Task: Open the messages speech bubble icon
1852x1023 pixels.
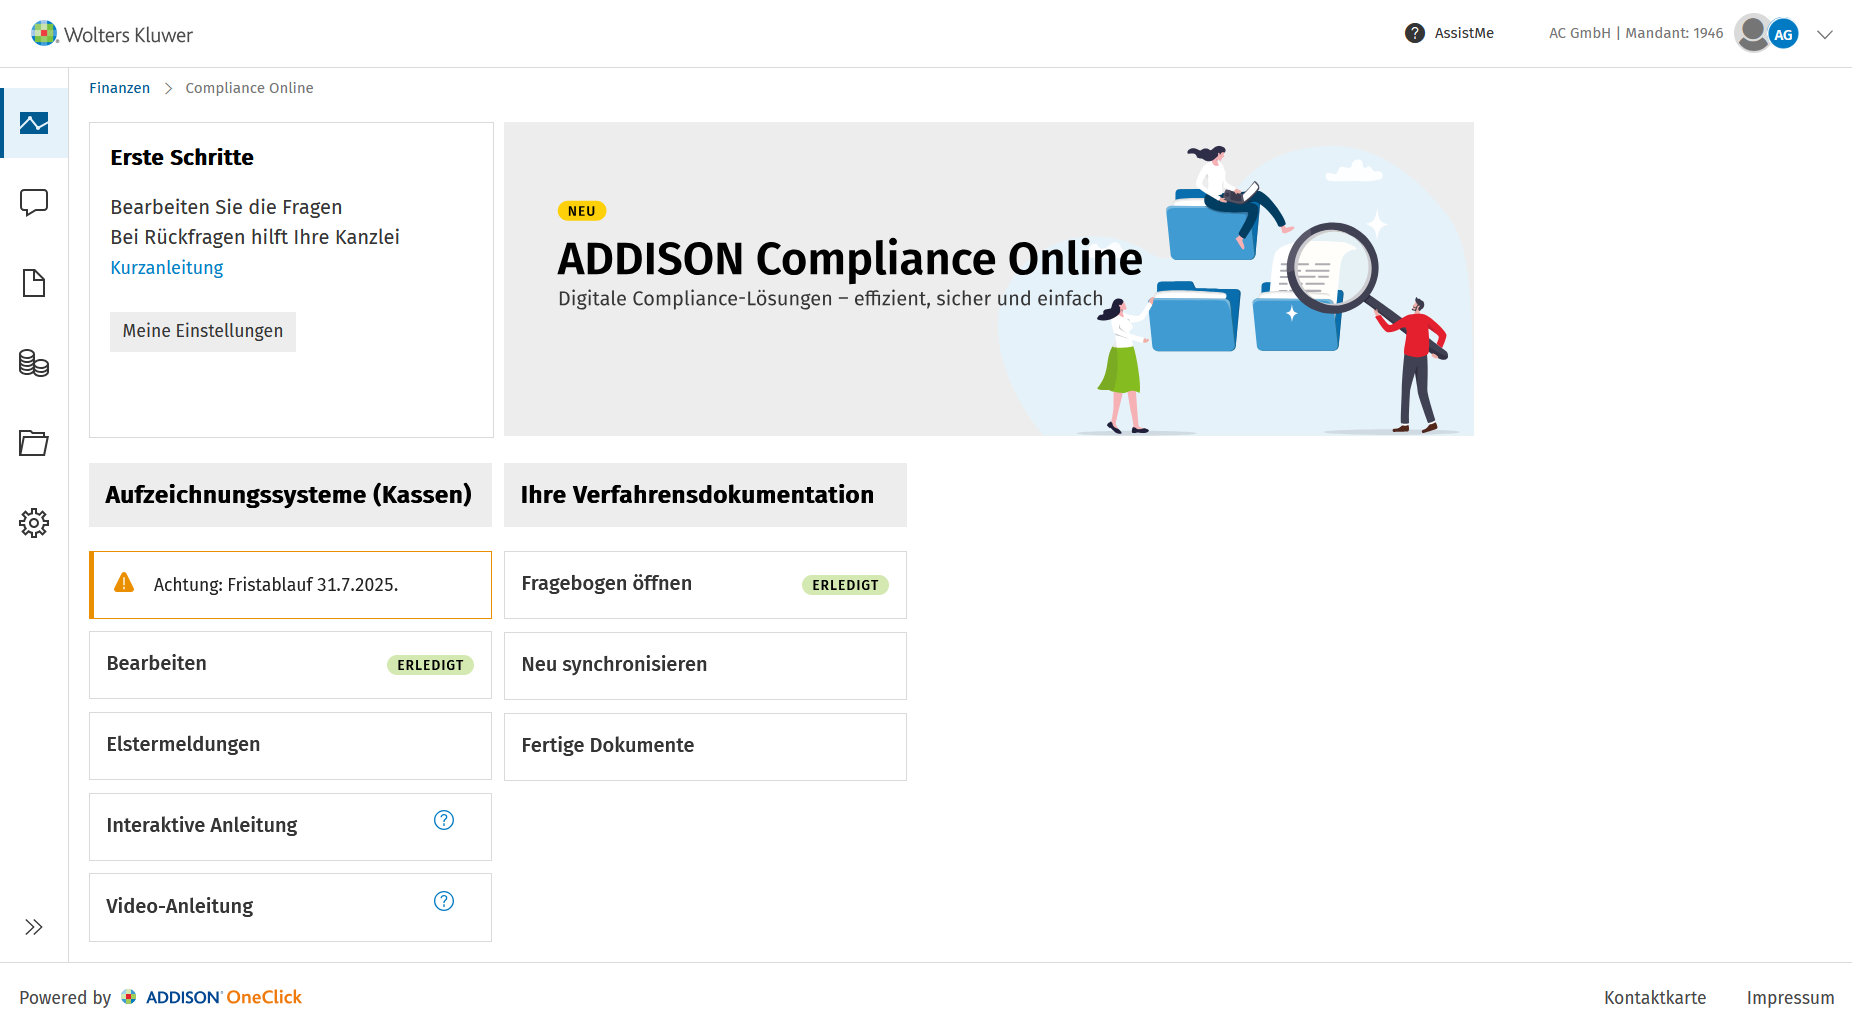Action: (34, 203)
